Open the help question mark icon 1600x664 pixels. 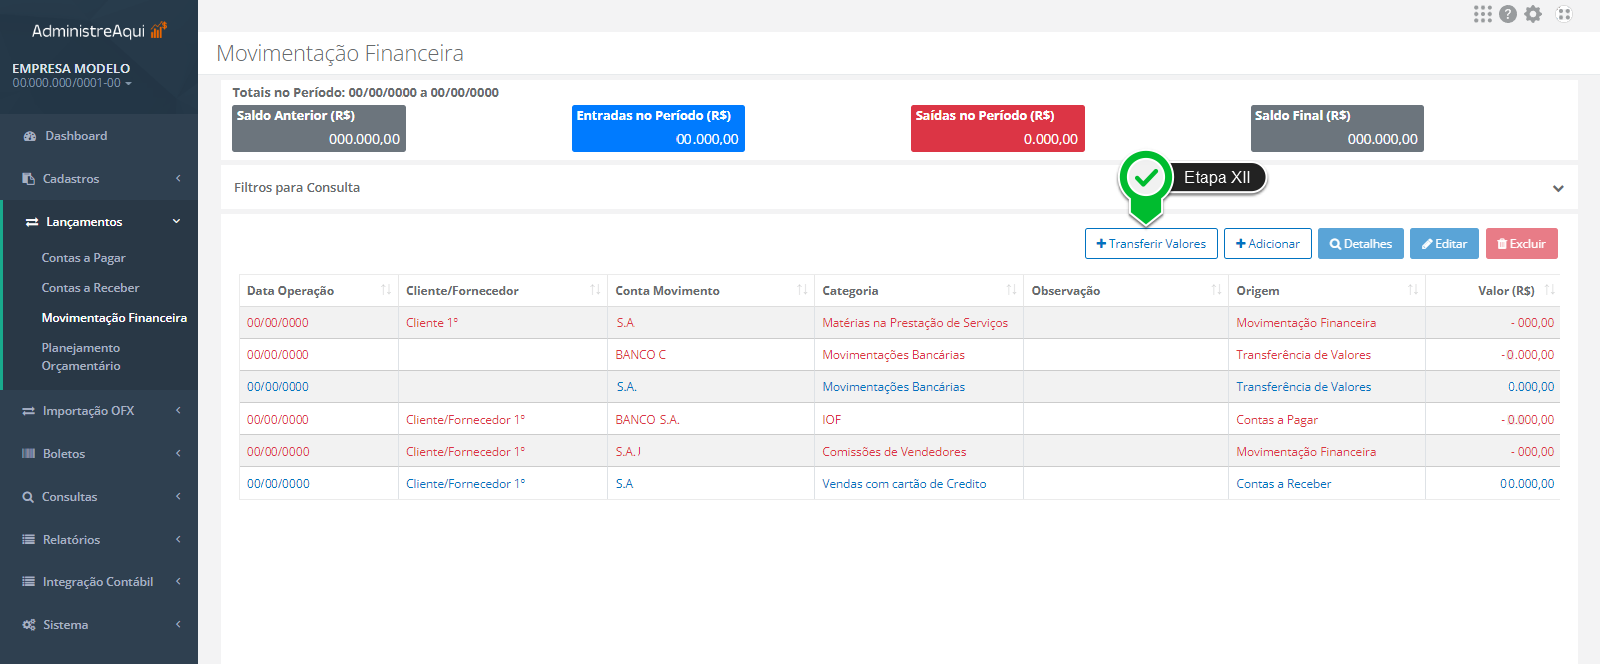(1508, 14)
